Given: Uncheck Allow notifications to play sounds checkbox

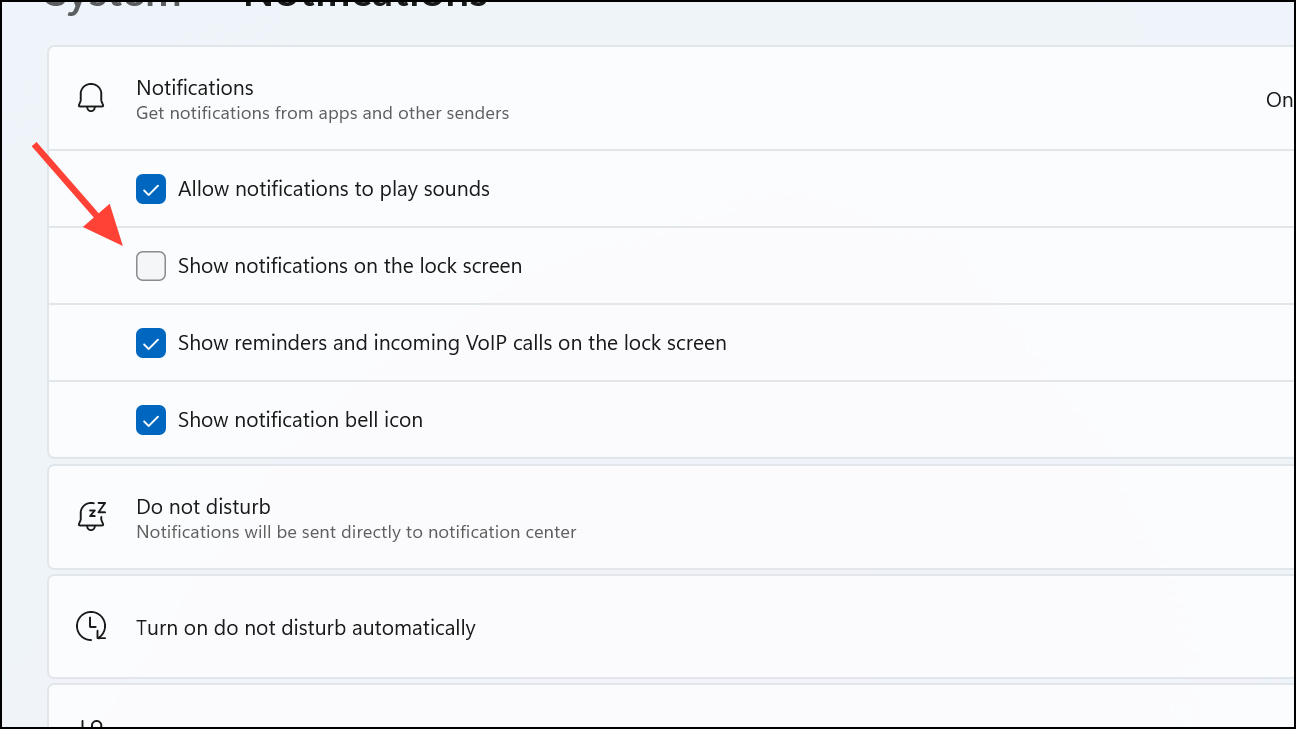Looking at the screenshot, I should [x=151, y=189].
